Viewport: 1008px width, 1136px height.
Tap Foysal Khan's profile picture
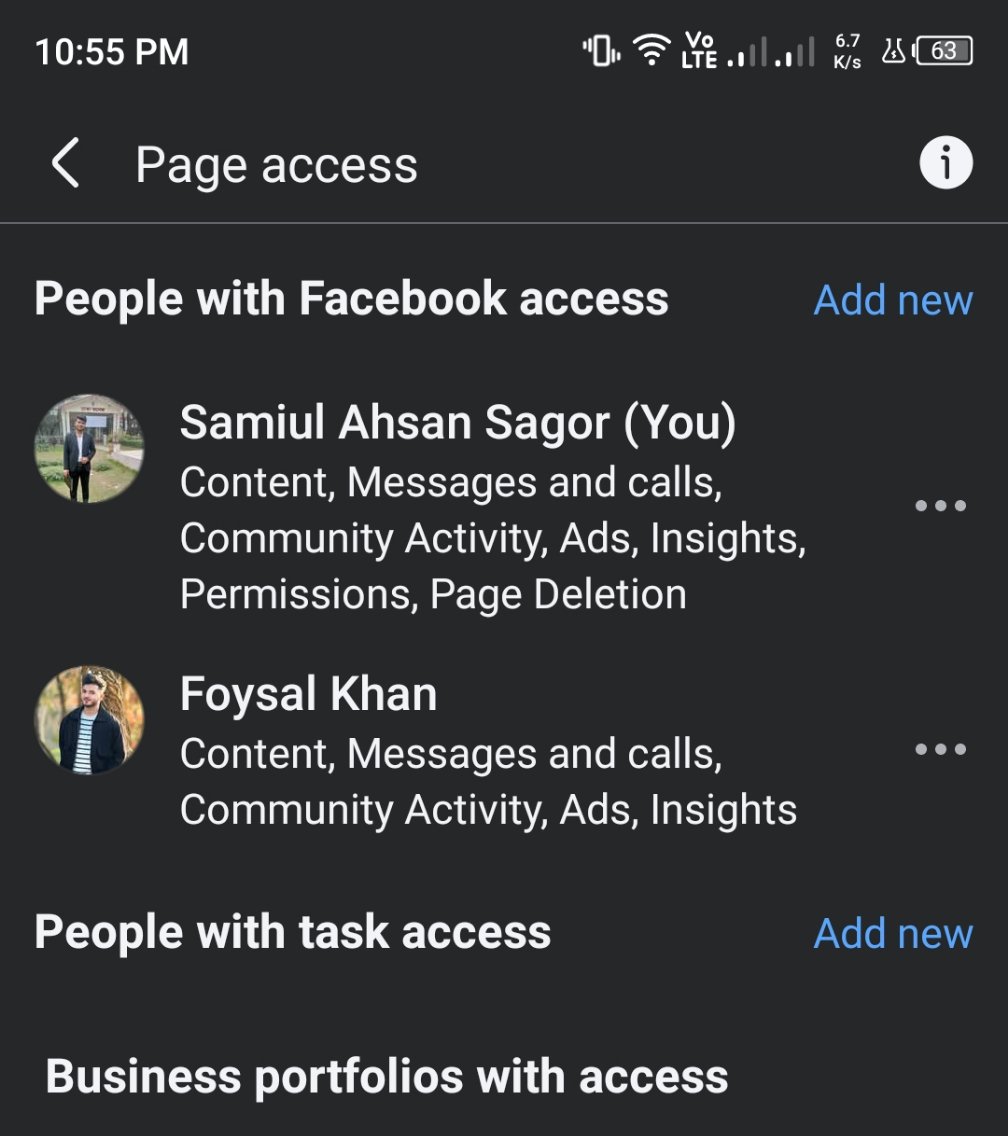[x=89, y=720]
